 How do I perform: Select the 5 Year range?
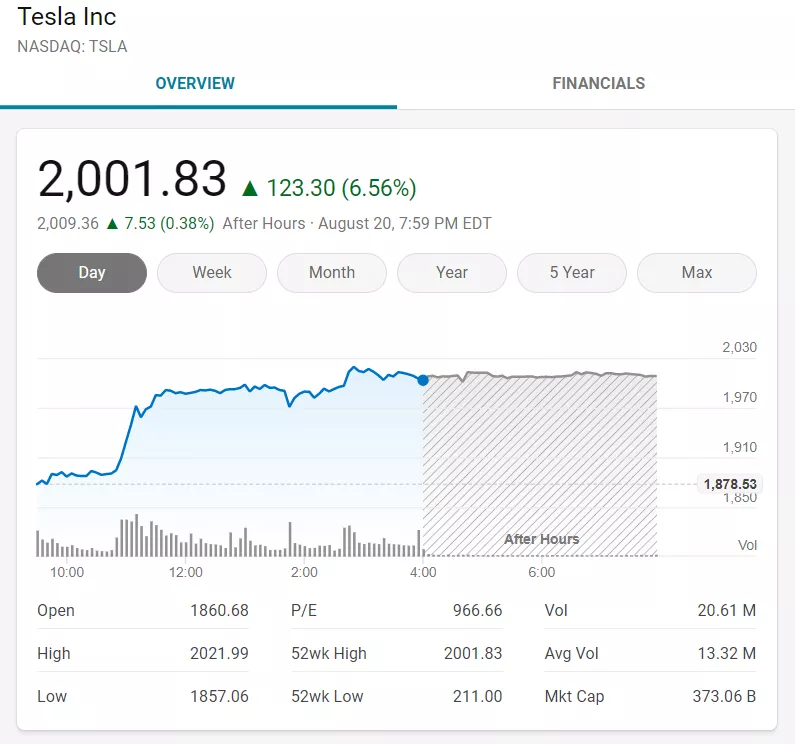pyautogui.click(x=572, y=273)
